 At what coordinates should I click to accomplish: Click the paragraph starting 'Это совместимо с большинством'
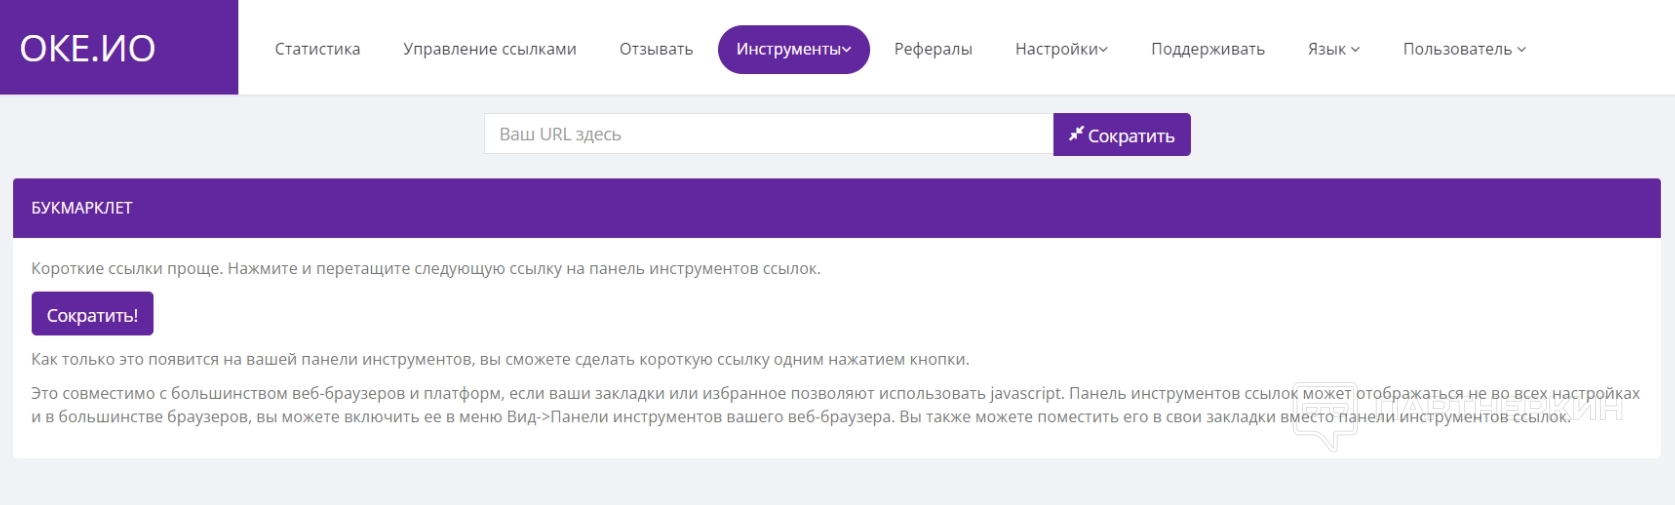coord(836,405)
